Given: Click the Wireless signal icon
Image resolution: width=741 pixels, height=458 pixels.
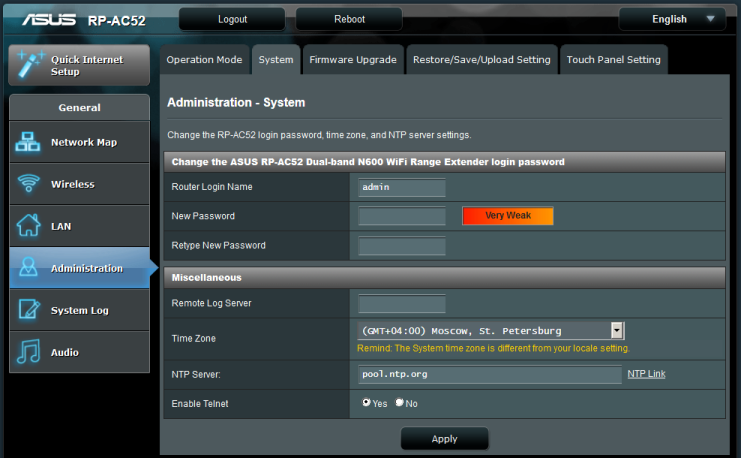Looking at the screenshot, I should click(x=28, y=183).
